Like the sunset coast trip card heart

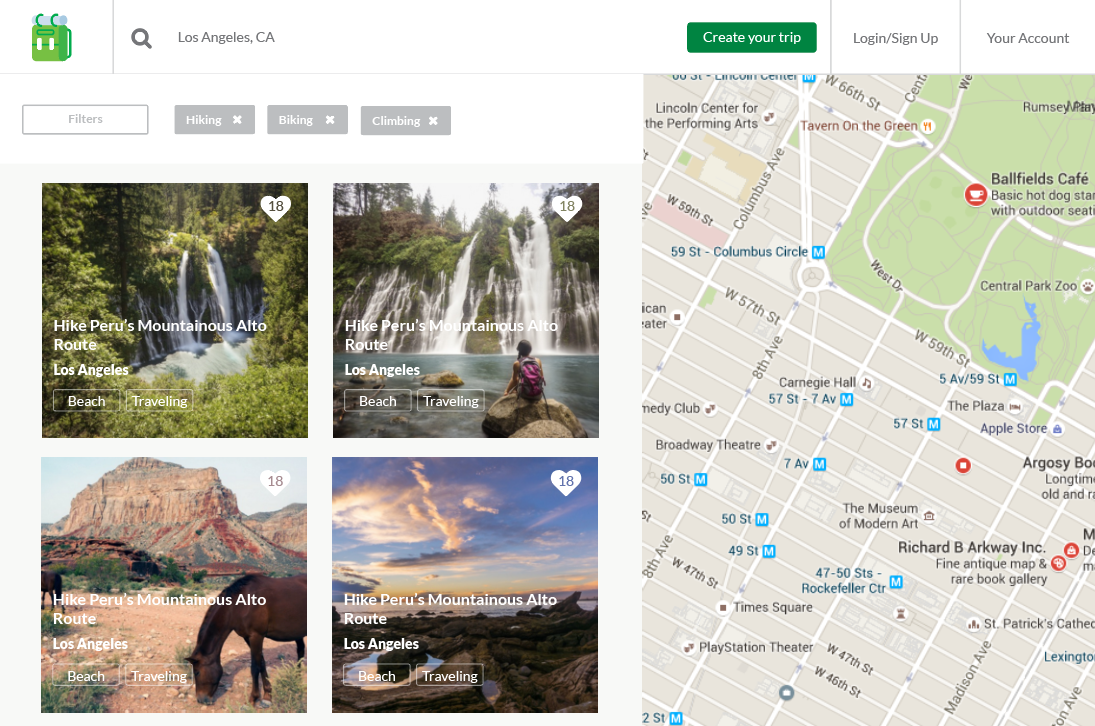click(566, 482)
